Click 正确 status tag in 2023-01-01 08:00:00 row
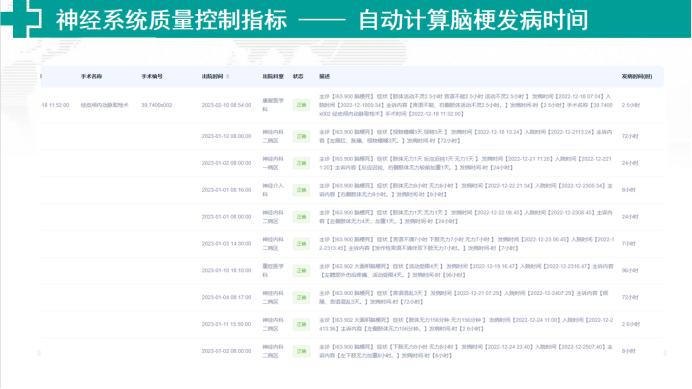 pyautogui.click(x=301, y=217)
